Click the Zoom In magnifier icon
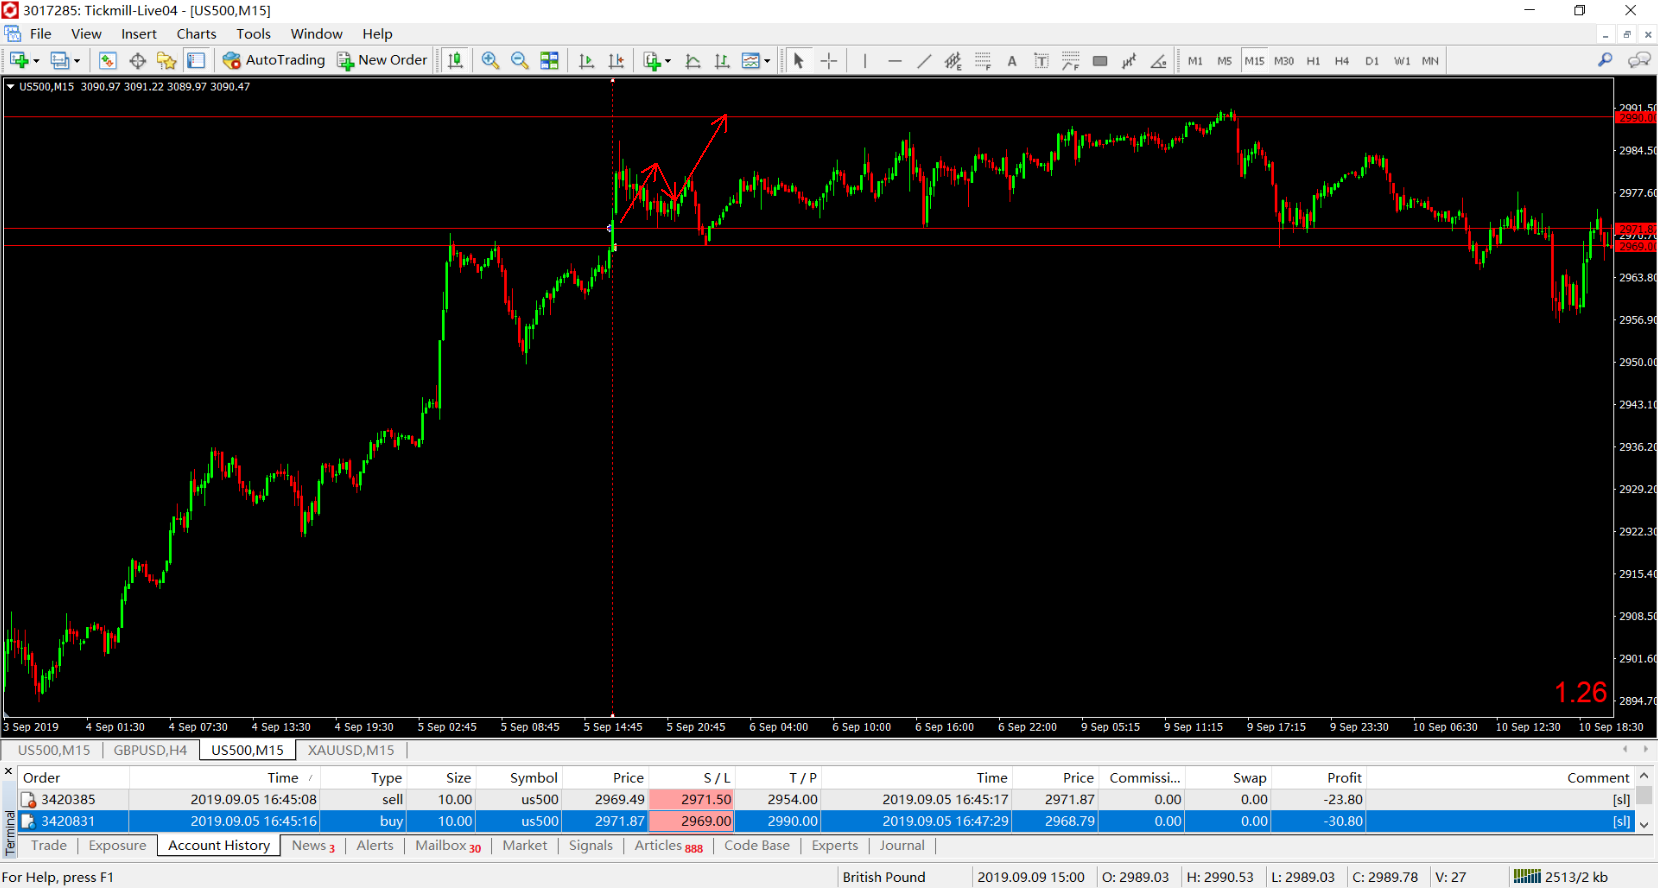Screen dimensions: 1658x888 point(490,61)
